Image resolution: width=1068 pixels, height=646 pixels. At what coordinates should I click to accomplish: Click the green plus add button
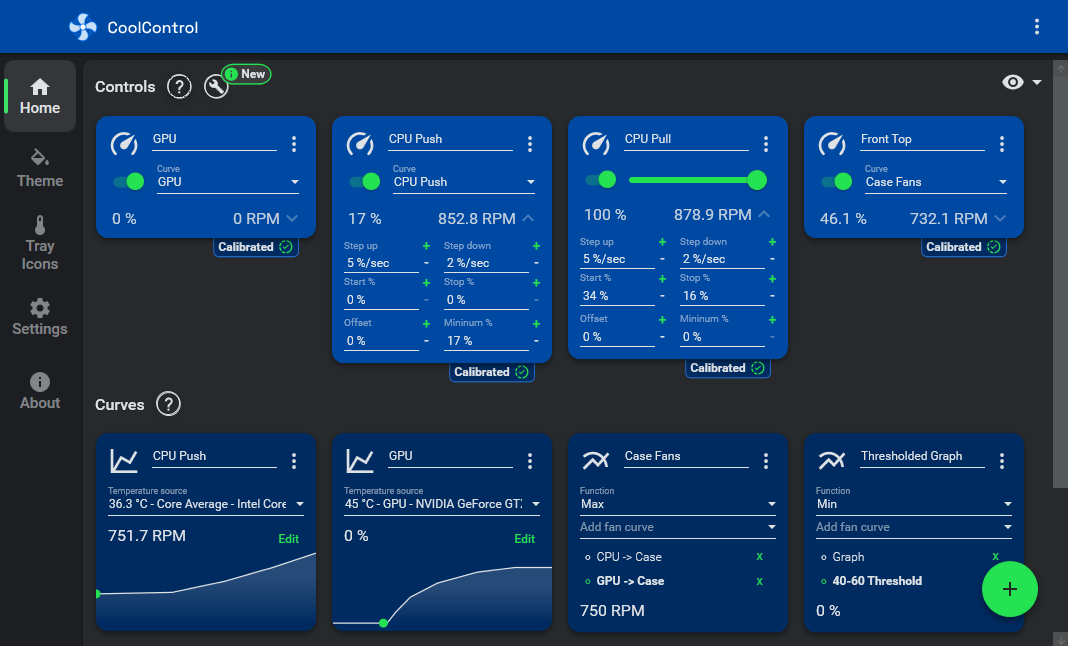point(1009,589)
